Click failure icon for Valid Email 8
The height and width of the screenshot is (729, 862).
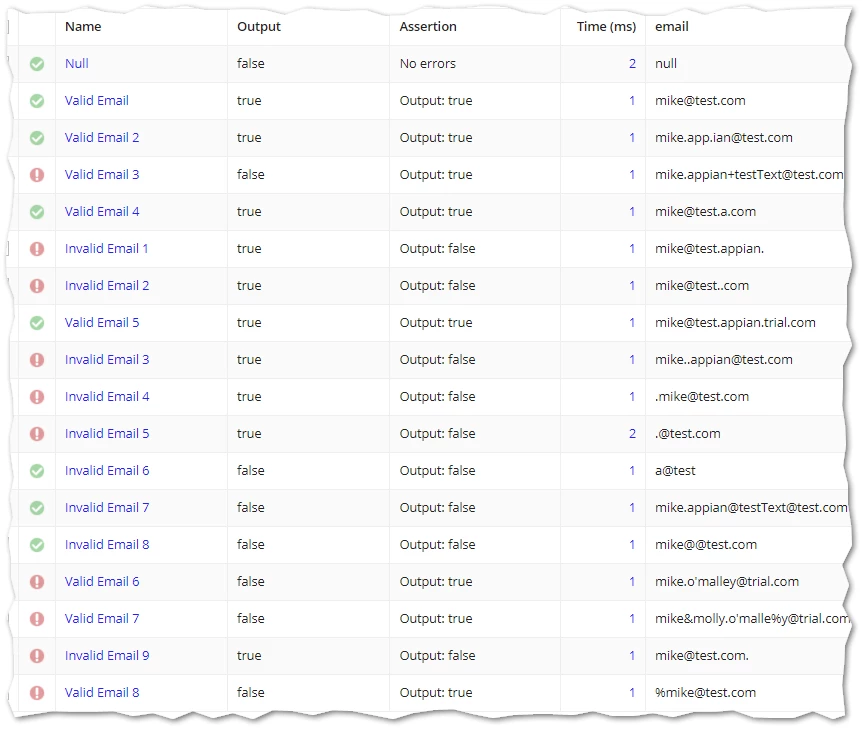pos(37,693)
